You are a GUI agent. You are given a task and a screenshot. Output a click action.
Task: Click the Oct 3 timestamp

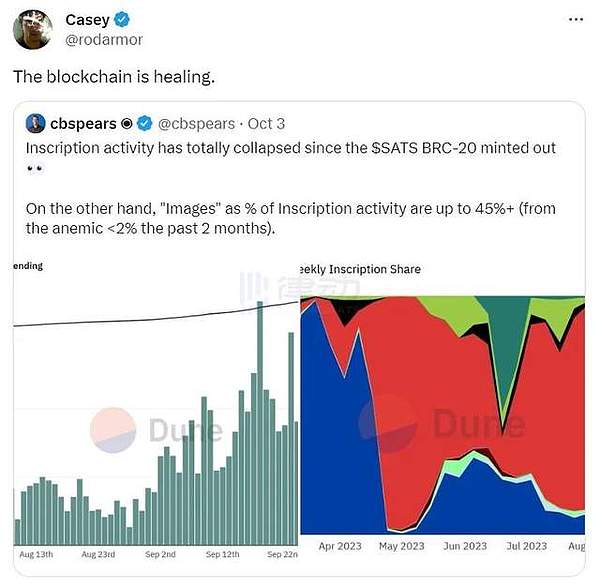(x=265, y=124)
